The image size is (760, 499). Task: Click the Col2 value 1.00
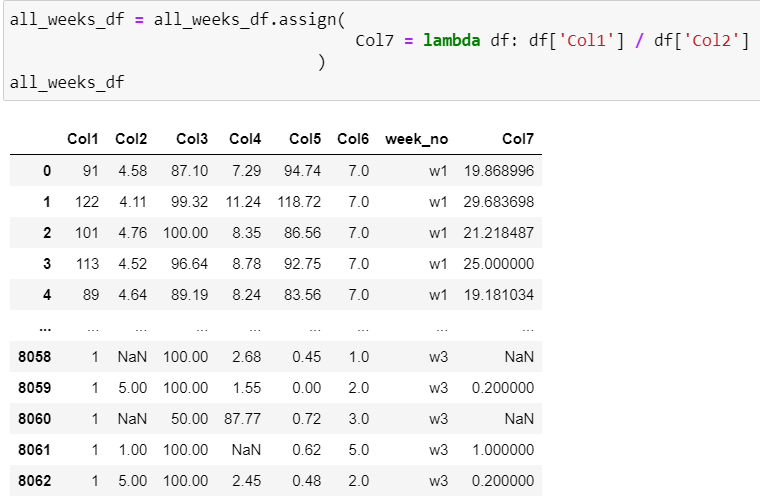click(132, 450)
